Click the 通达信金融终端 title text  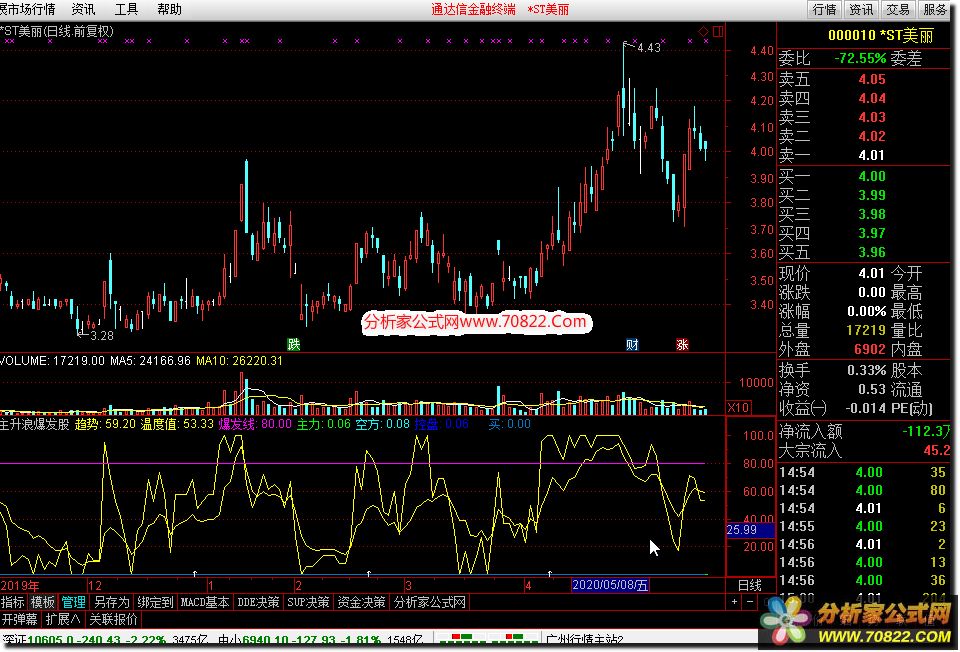point(473,9)
